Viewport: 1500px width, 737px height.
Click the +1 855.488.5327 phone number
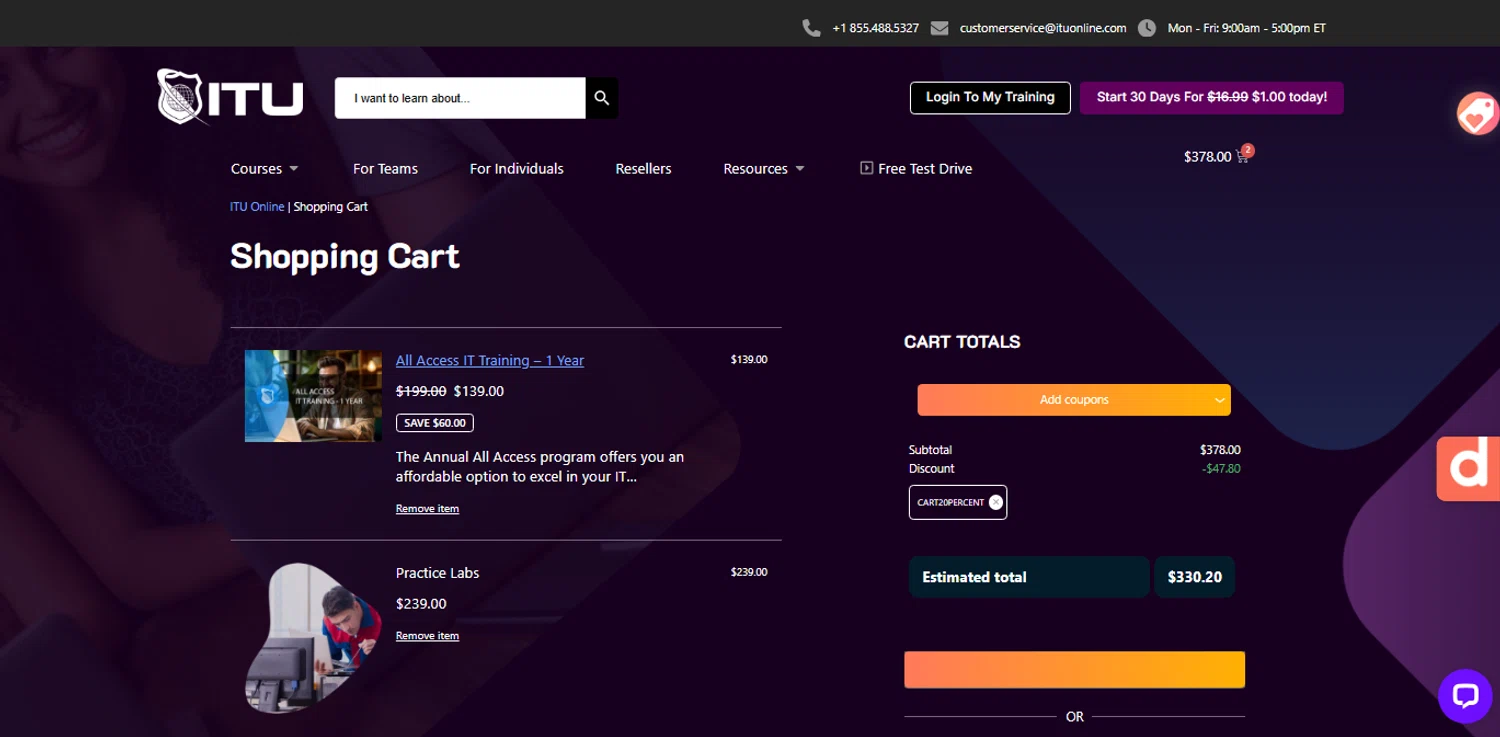[x=875, y=28]
